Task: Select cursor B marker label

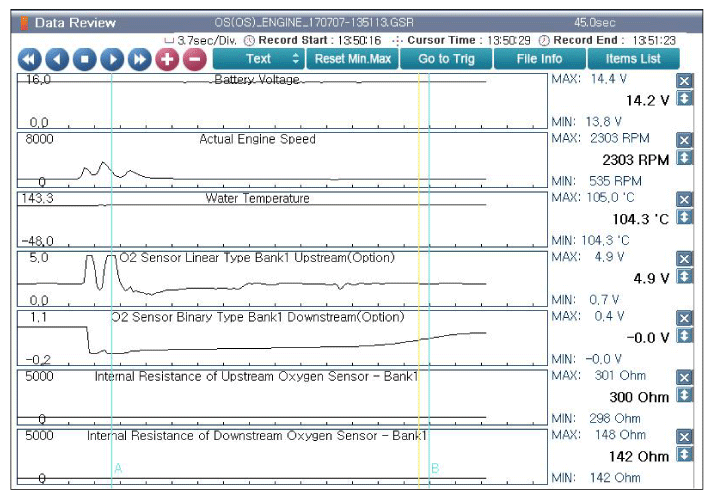Action: coord(435,468)
